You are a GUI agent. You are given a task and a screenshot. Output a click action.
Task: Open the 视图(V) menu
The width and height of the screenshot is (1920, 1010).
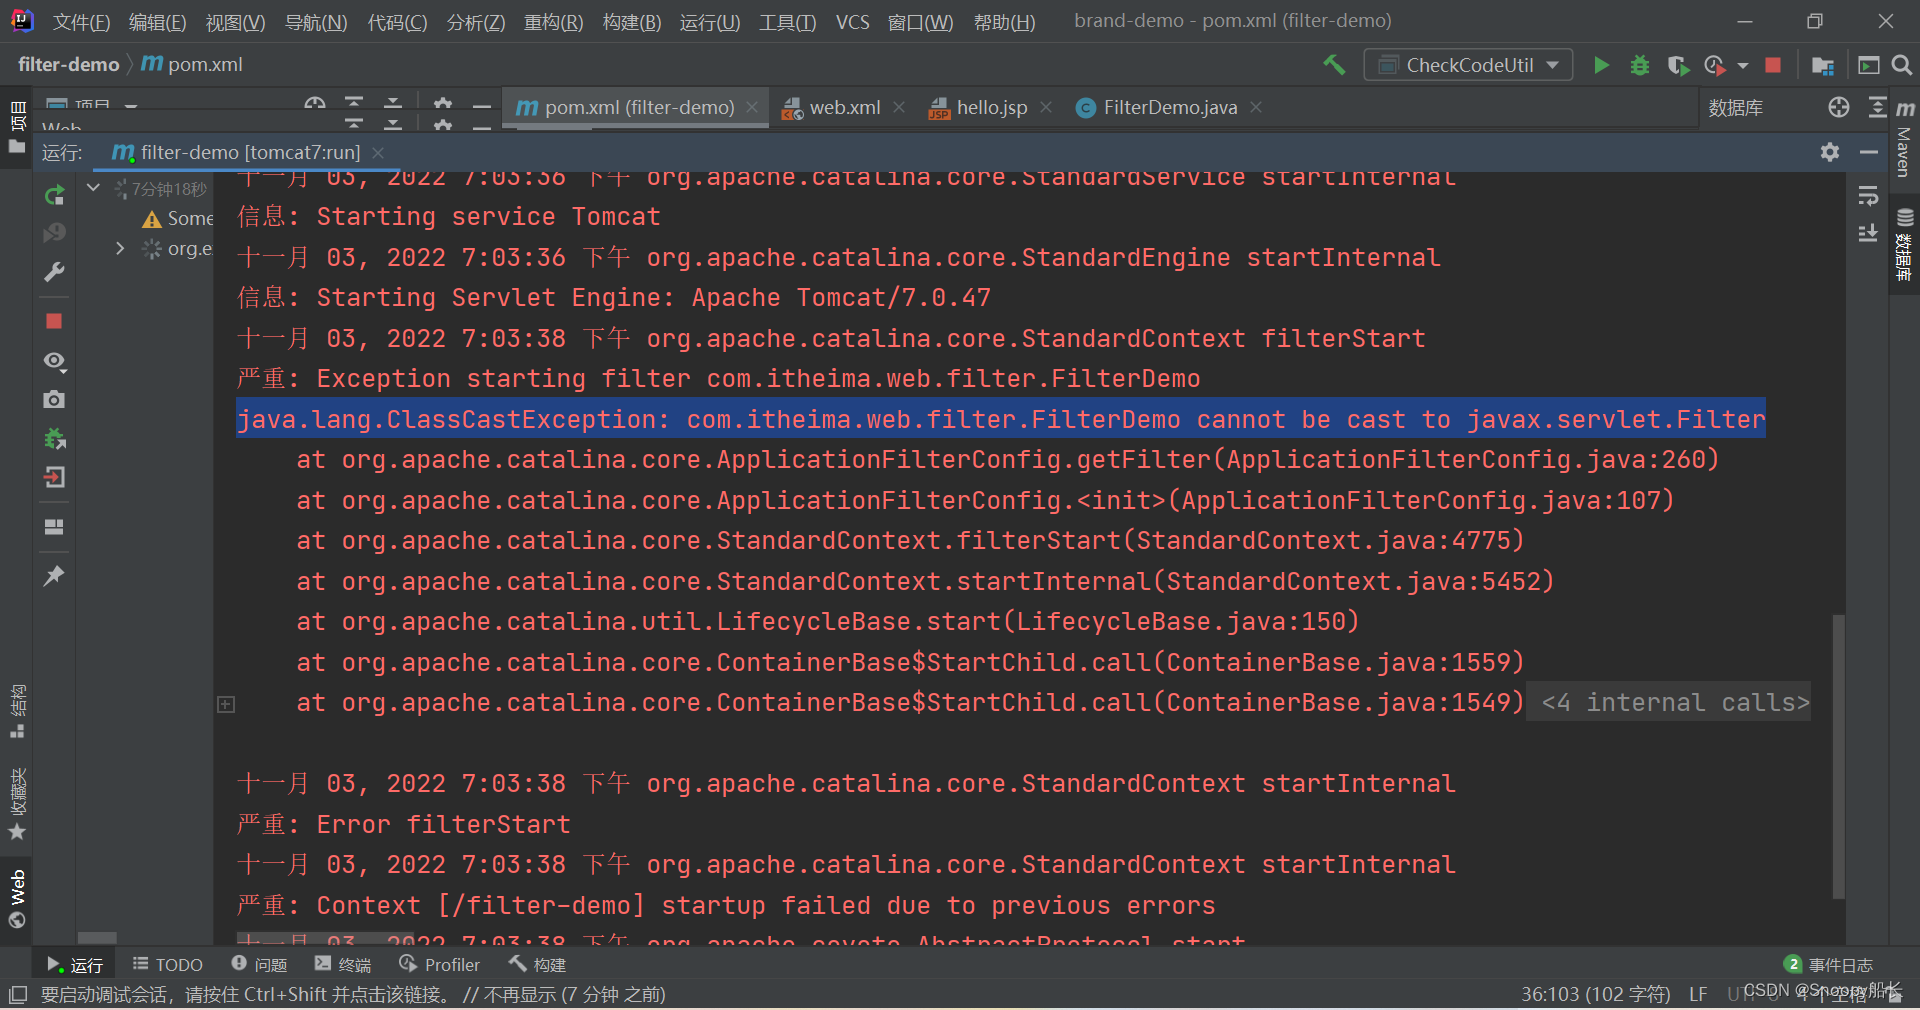[235, 22]
